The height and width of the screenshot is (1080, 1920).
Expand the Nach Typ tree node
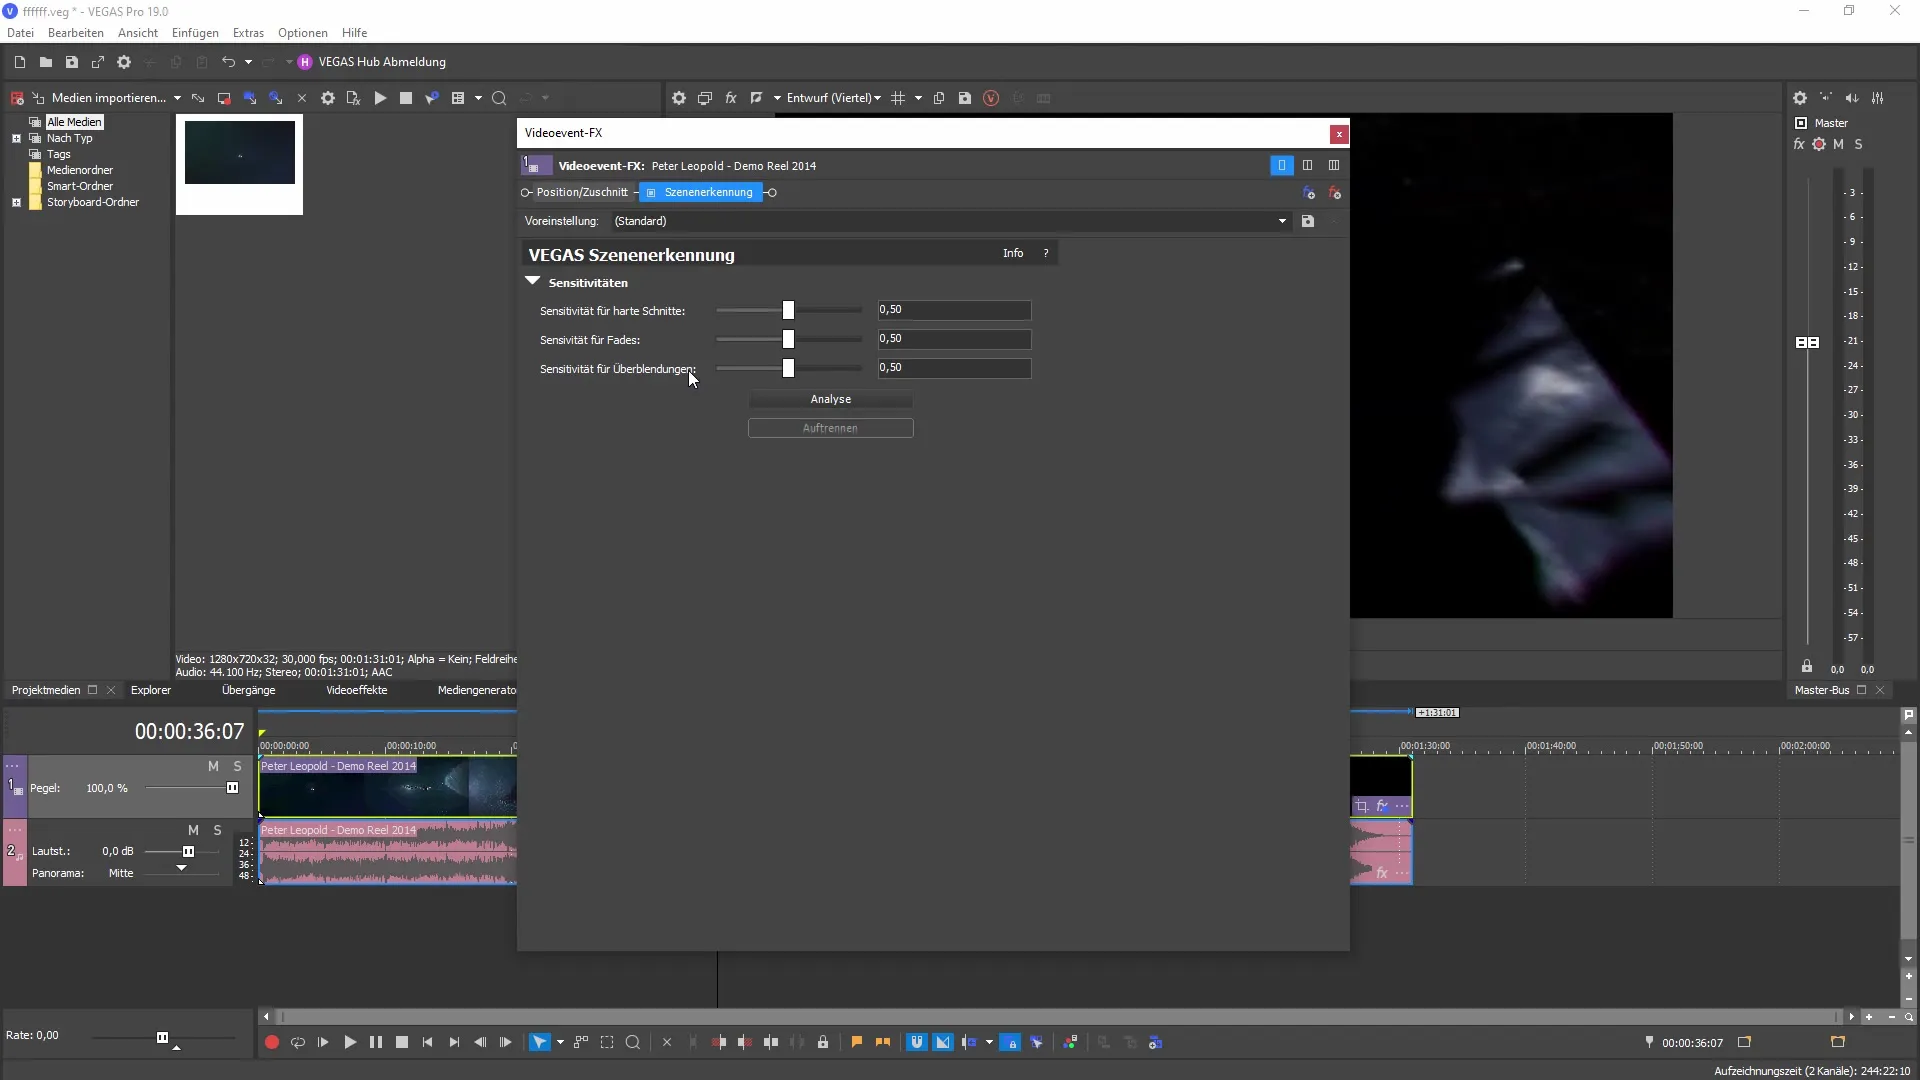[x=16, y=138]
